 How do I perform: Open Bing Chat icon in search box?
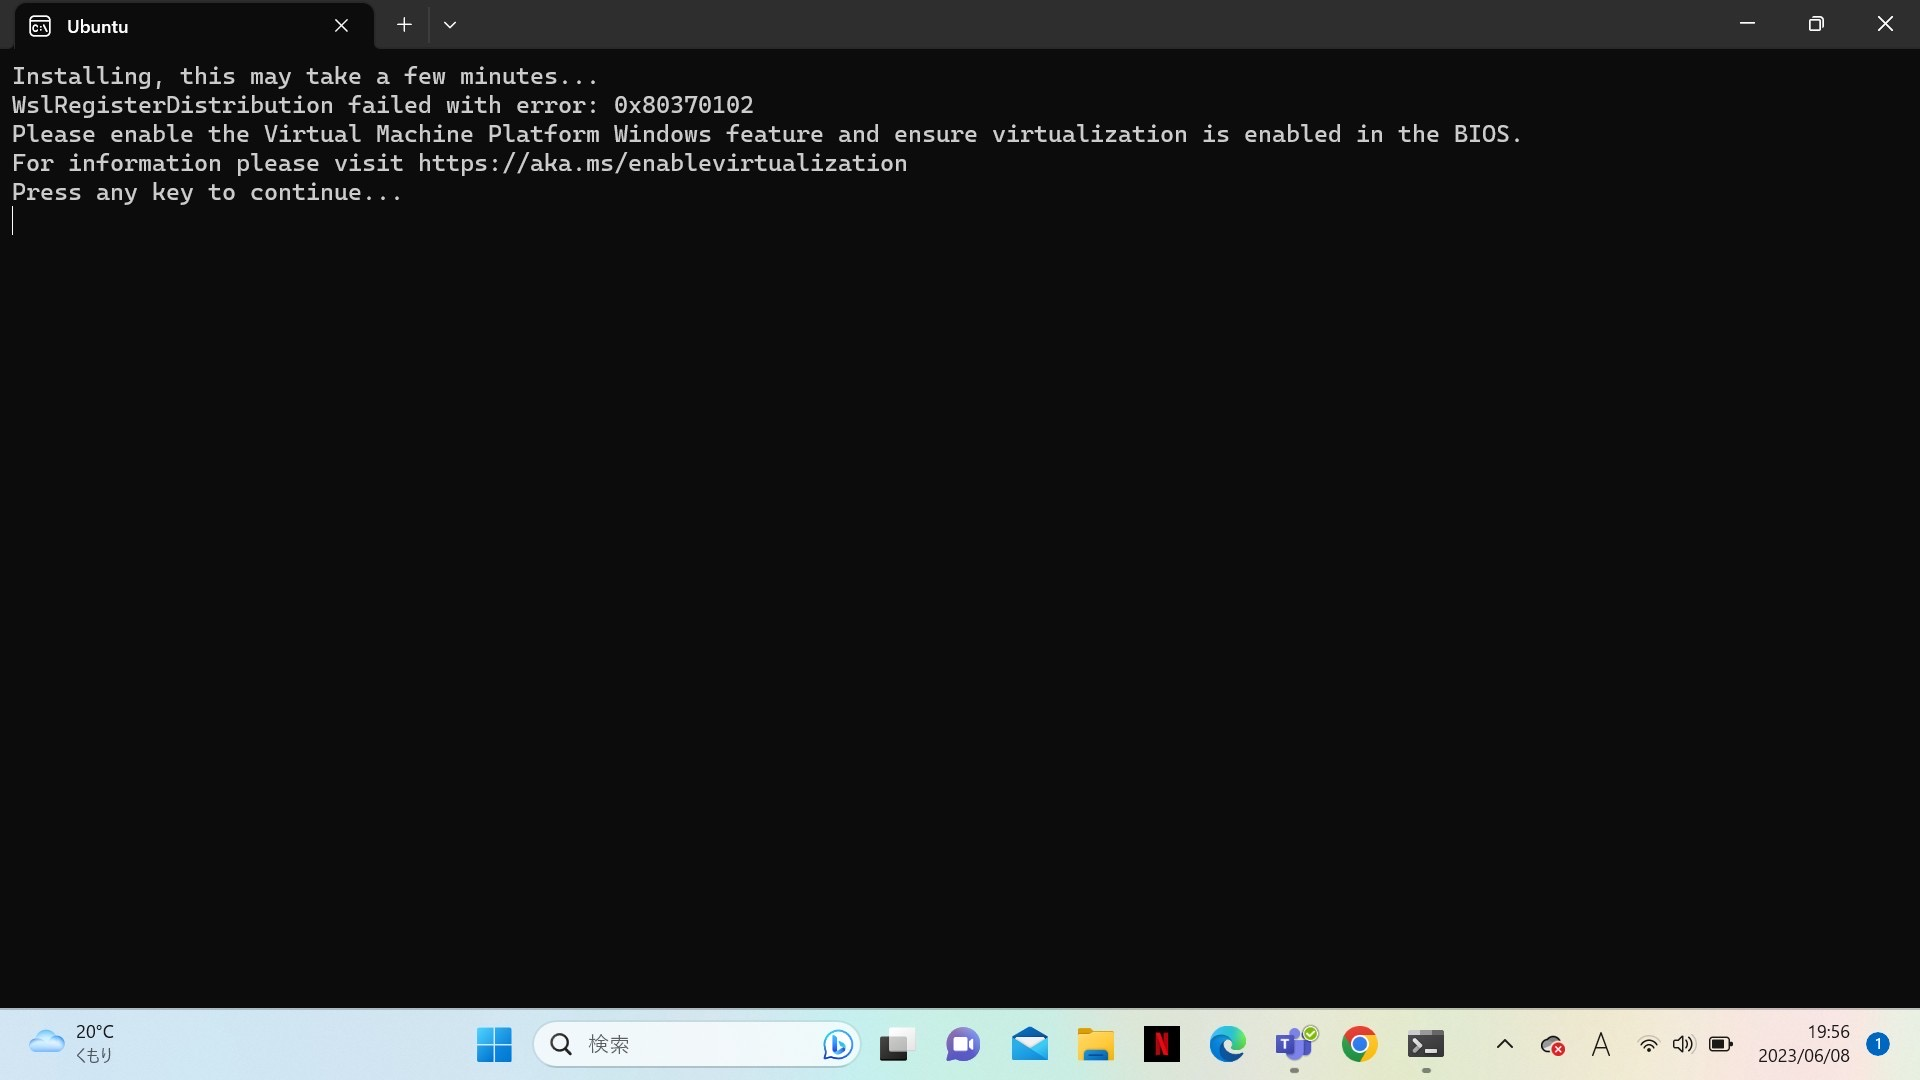[x=837, y=1044]
